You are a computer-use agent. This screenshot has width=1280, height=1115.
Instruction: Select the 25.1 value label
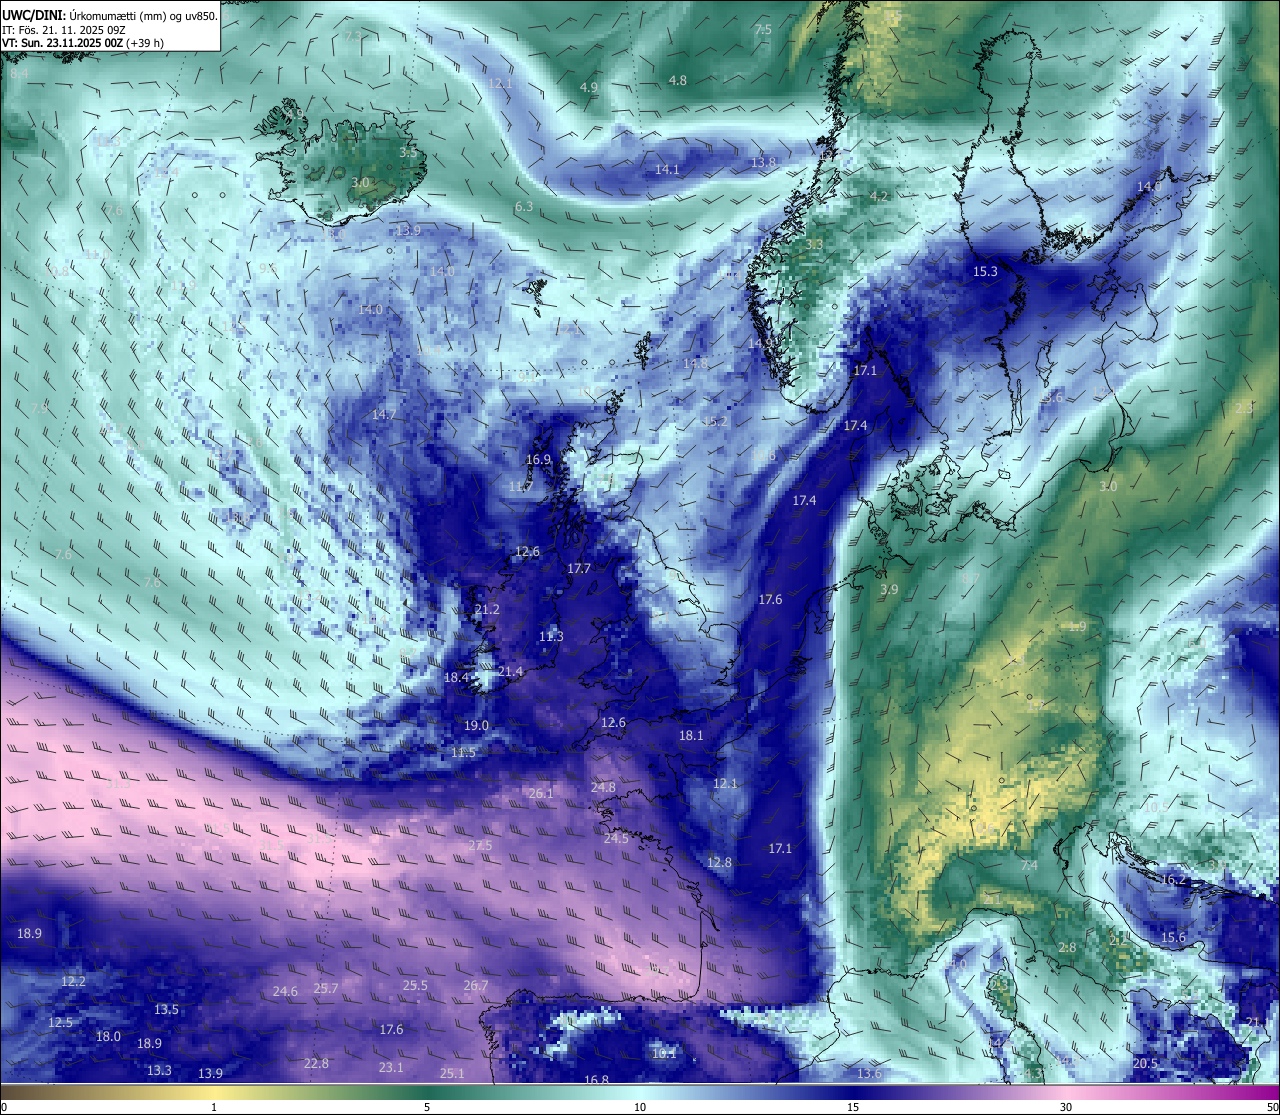click(452, 1073)
